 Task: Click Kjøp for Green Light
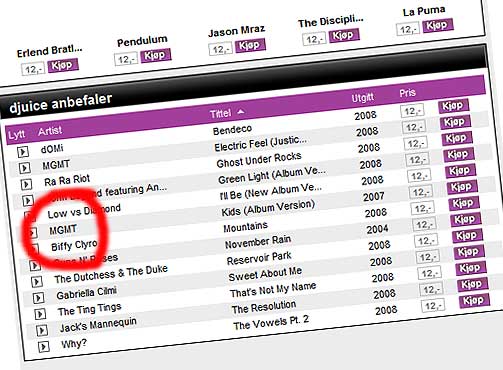tap(458, 155)
